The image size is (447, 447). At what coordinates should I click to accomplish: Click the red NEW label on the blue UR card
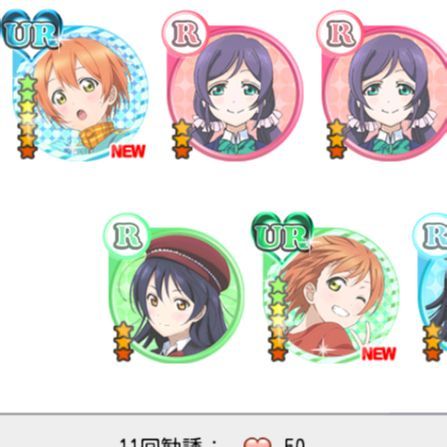(x=128, y=151)
